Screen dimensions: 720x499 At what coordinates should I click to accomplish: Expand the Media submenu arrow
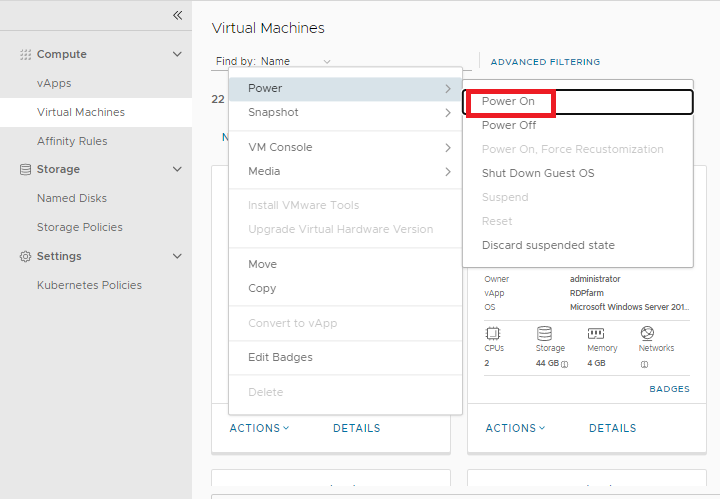(x=448, y=171)
